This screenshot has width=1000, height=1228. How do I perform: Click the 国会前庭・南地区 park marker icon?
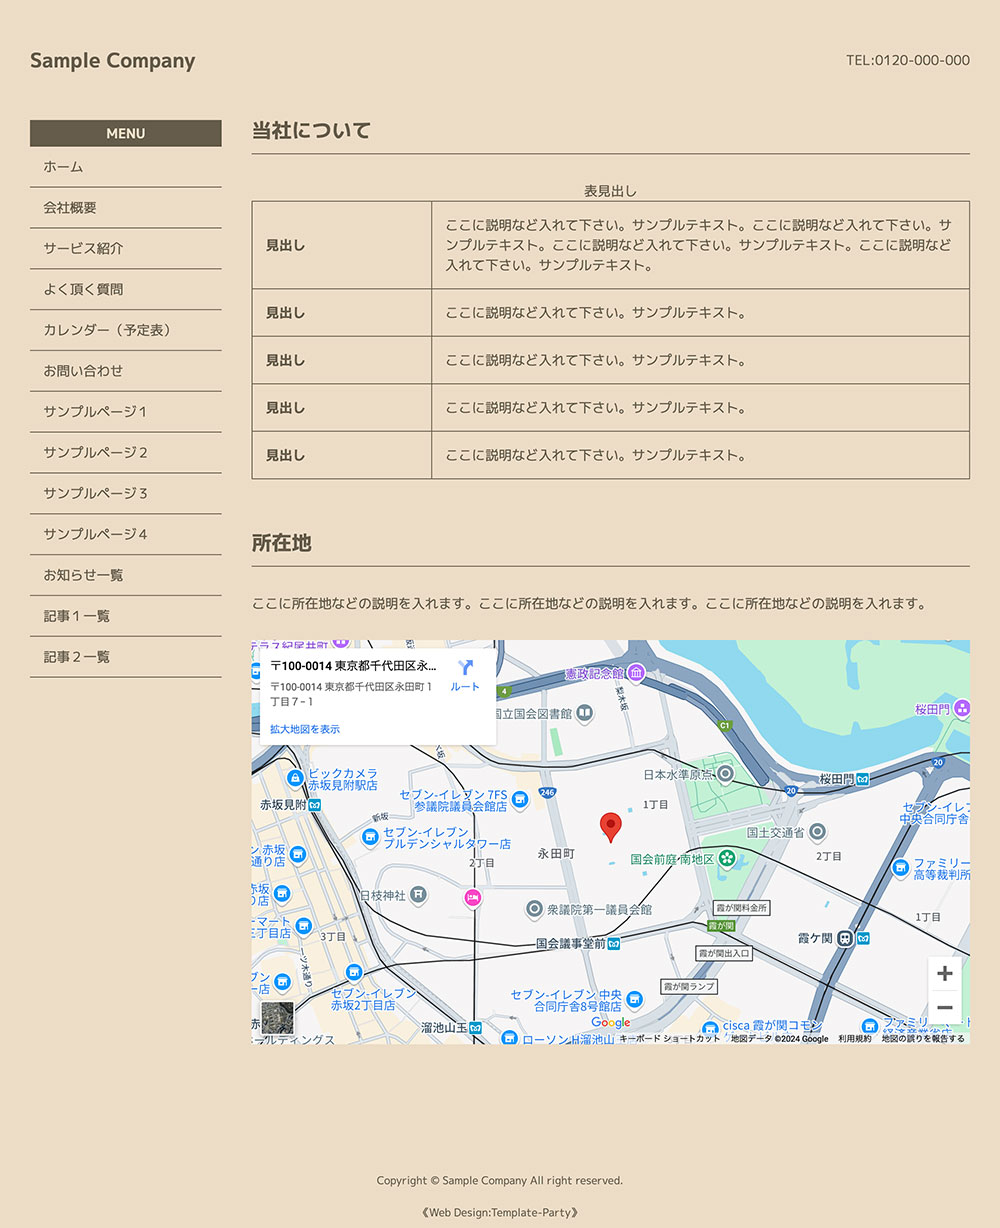click(727, 858)
